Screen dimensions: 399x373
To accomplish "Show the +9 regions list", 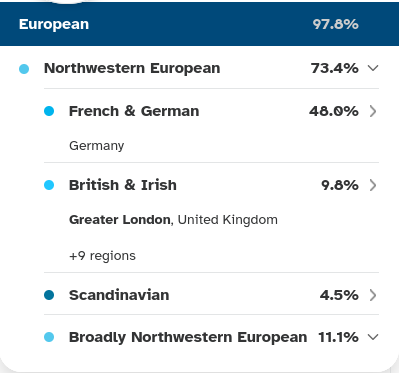I will coord(102,256).
